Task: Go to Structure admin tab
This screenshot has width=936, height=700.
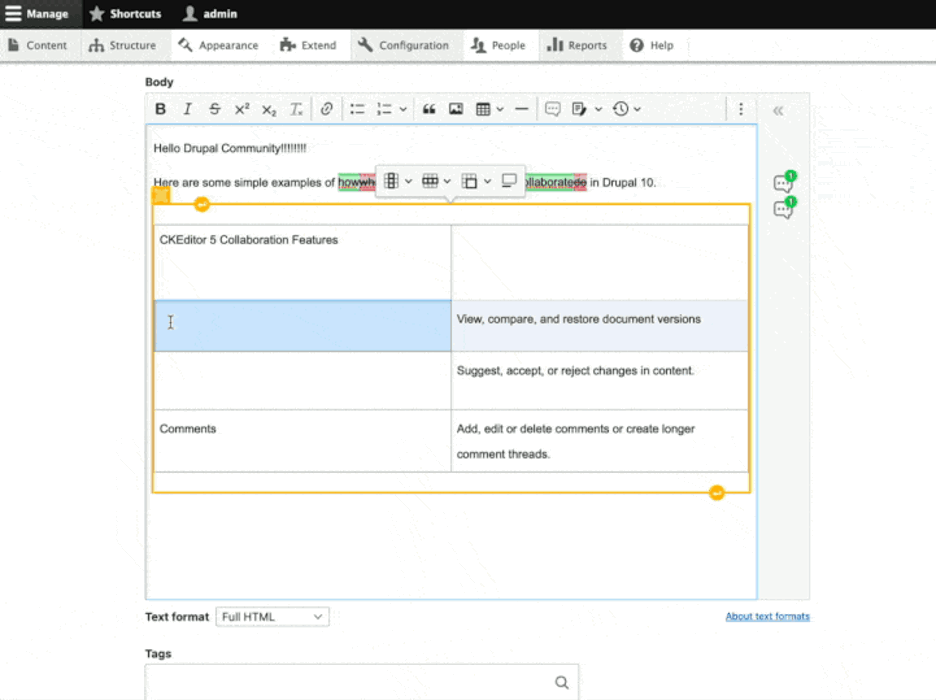Action: click(x=122, y=45)
